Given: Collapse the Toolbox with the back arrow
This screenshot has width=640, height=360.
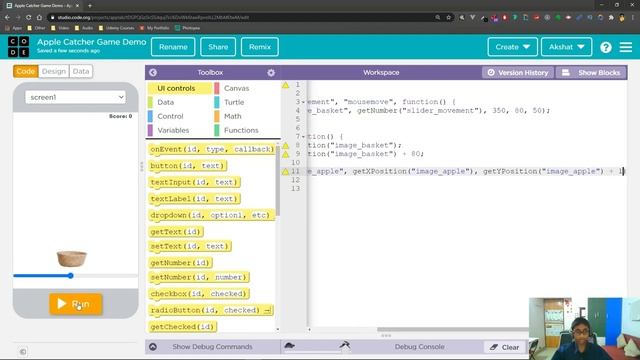Looking at the screenshot, I should pyautogui.click(x=153, y=72).
